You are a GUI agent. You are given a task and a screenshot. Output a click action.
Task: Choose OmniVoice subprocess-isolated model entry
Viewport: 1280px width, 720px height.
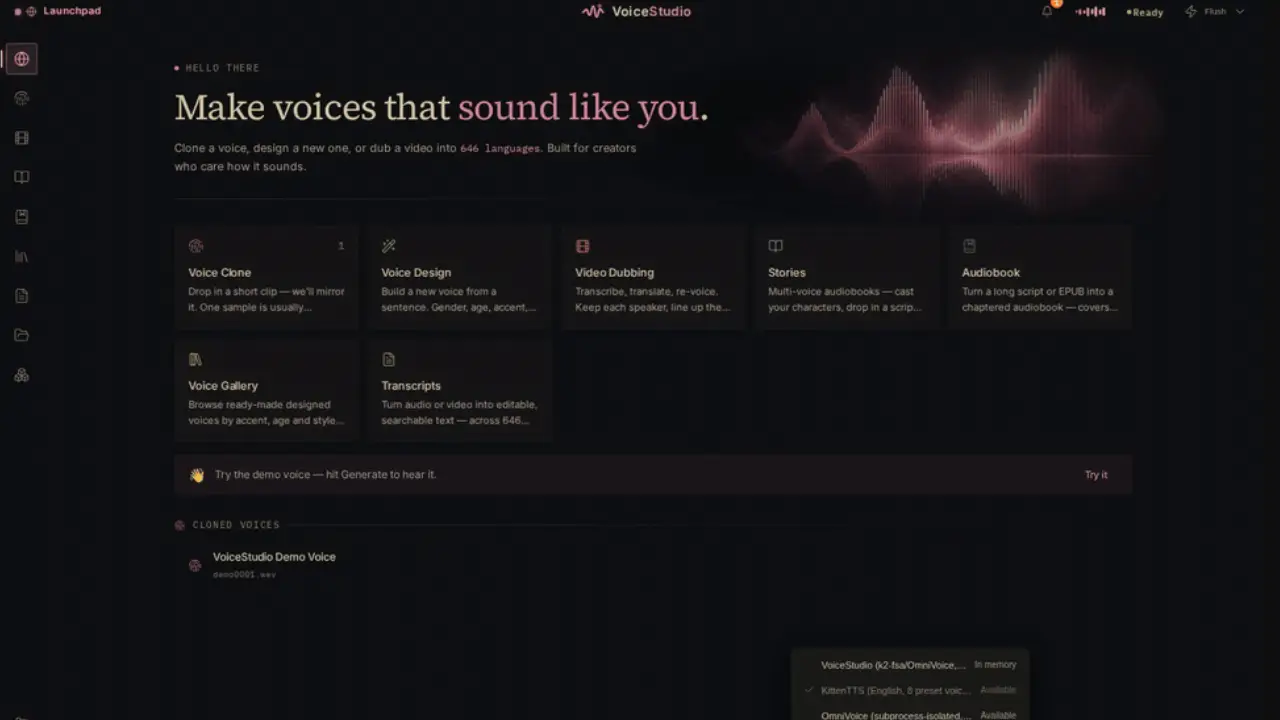911,714
